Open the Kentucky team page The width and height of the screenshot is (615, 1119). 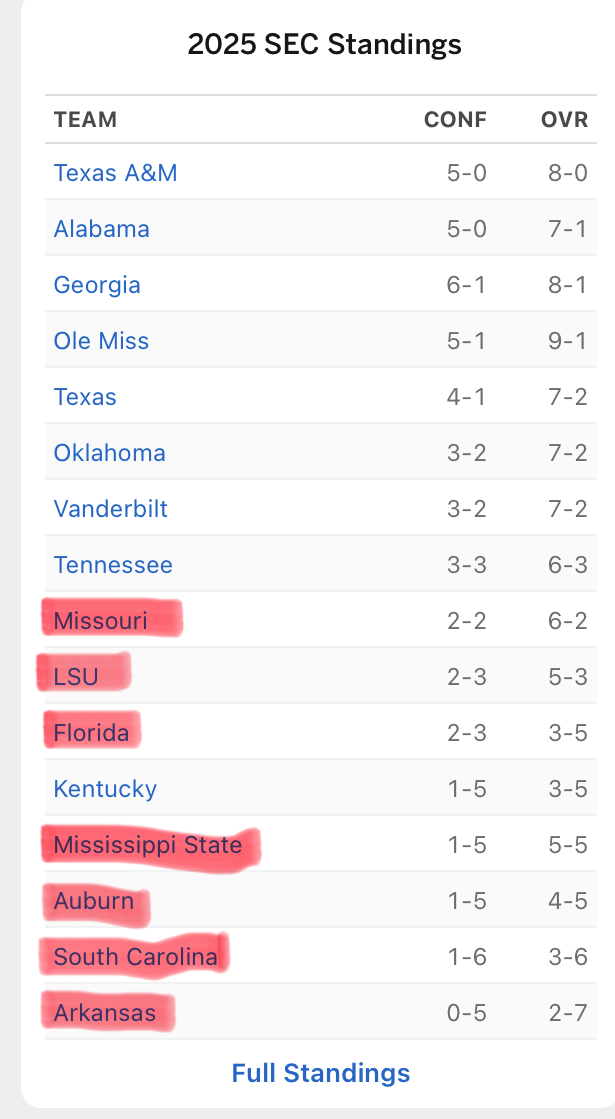pyautogui.click(x=105, y=789)
